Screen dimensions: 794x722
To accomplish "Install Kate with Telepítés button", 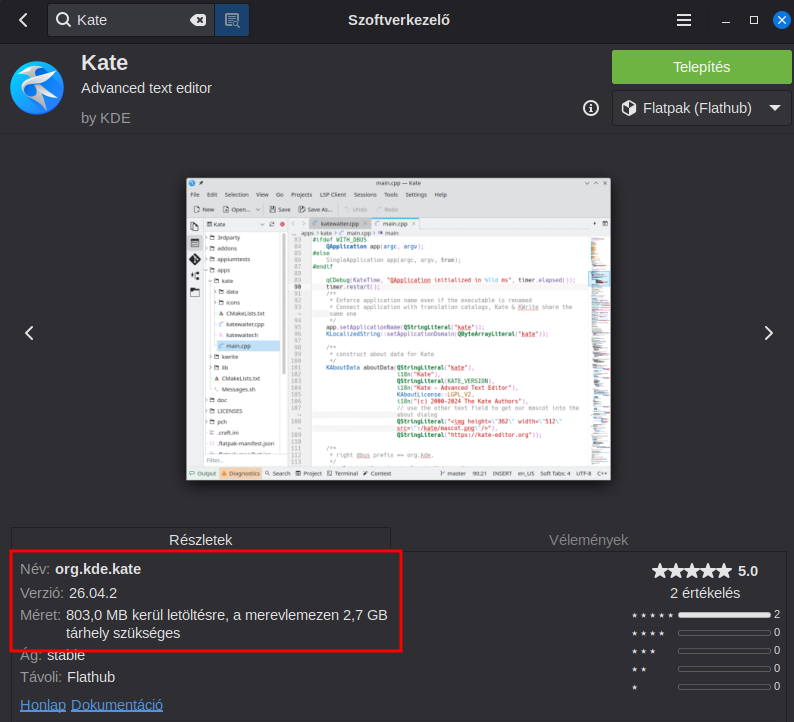I will click(701, 67).
